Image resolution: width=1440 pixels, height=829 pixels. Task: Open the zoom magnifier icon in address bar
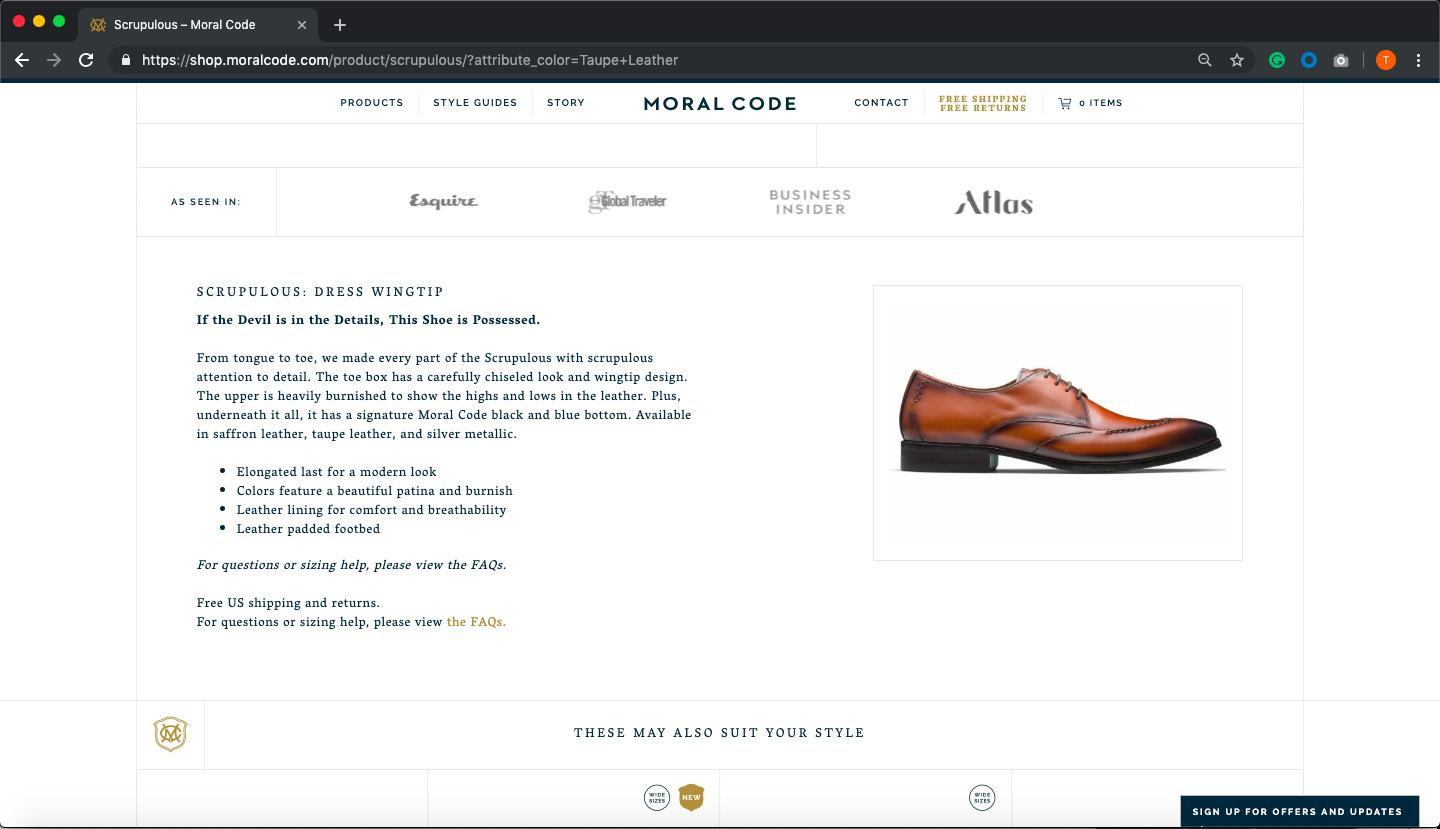[1205, 60]
